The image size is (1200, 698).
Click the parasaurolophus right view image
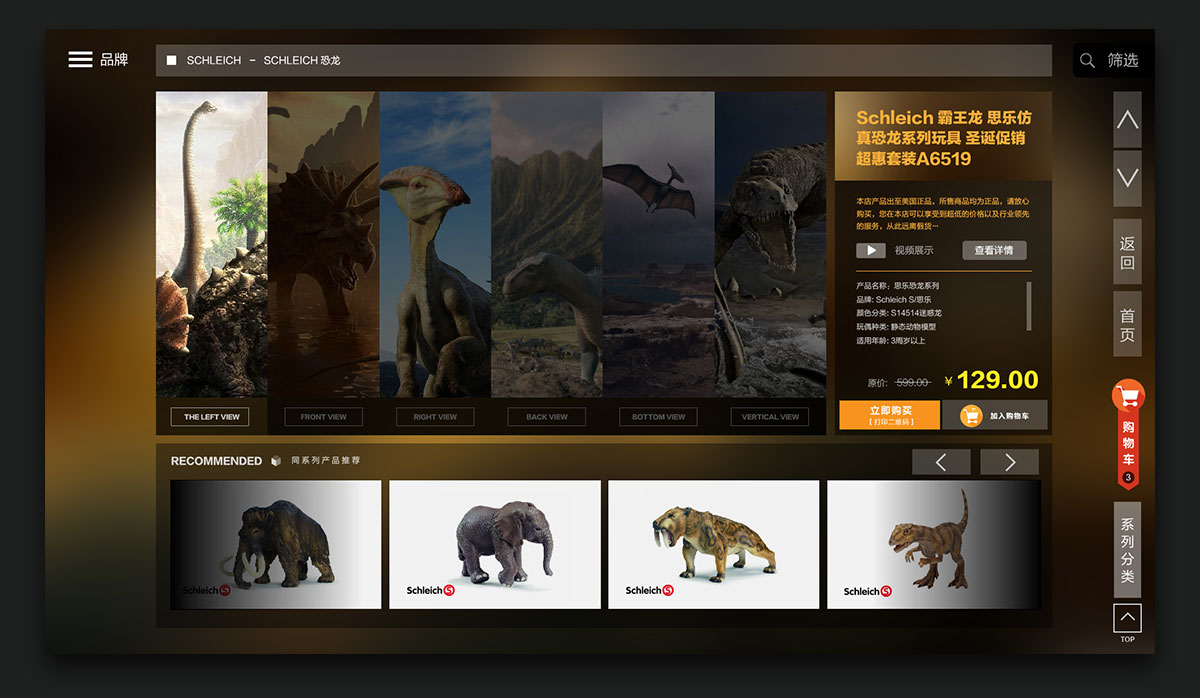point(435,245)
